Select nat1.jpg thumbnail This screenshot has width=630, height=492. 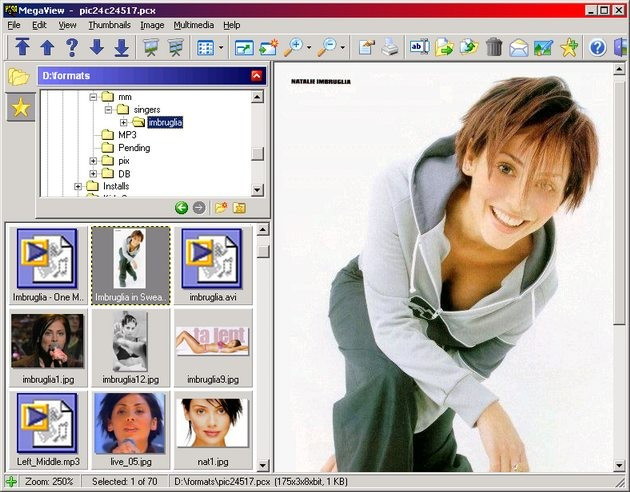(213, 430)
